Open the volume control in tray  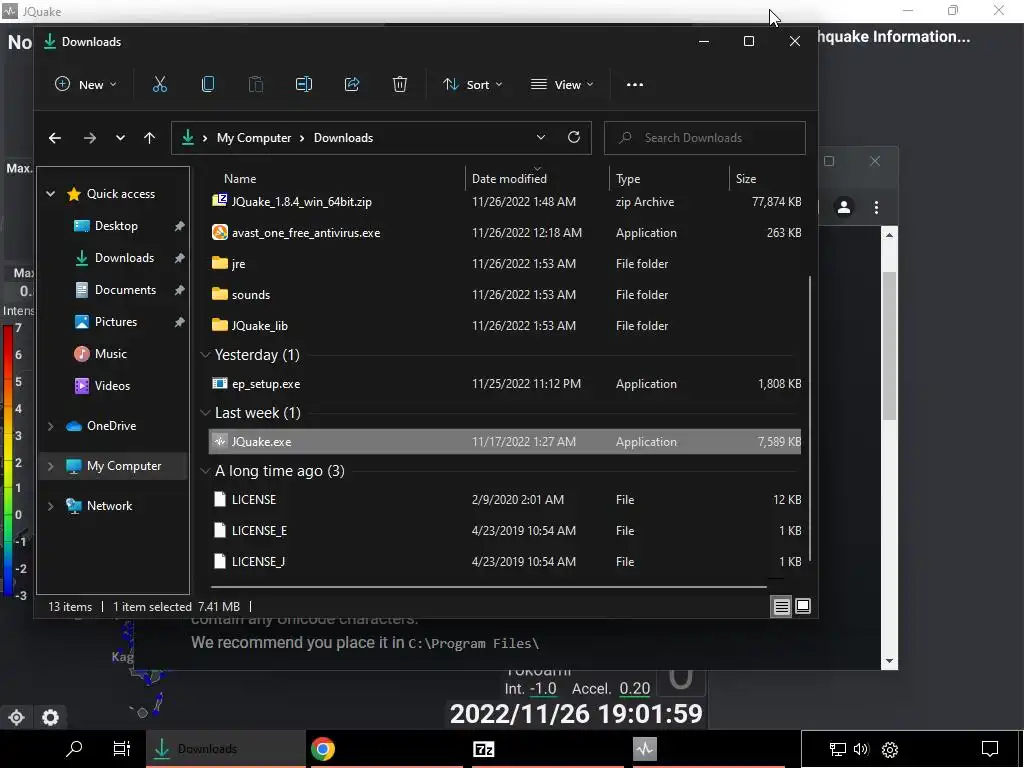tap(861, 749)
